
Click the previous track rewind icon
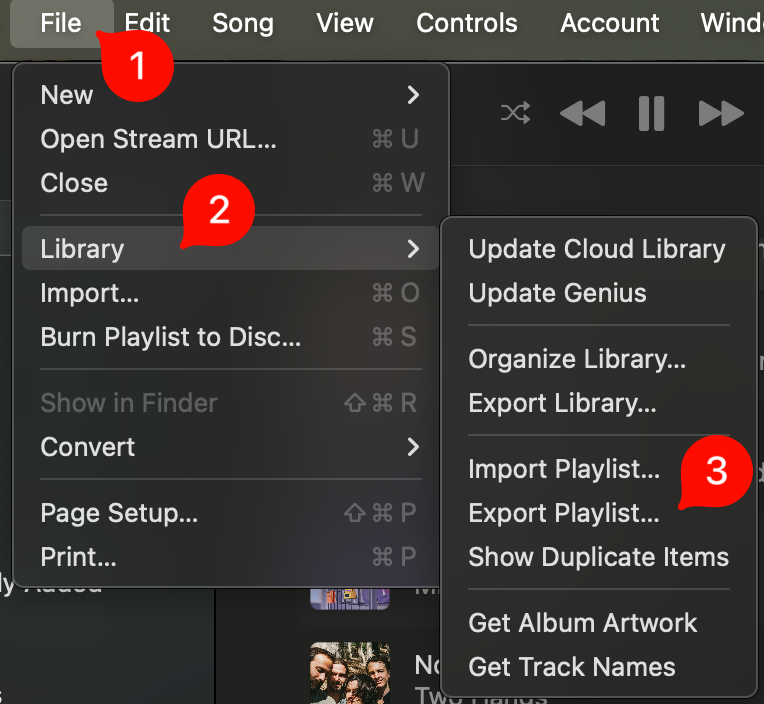click(583, 113)
